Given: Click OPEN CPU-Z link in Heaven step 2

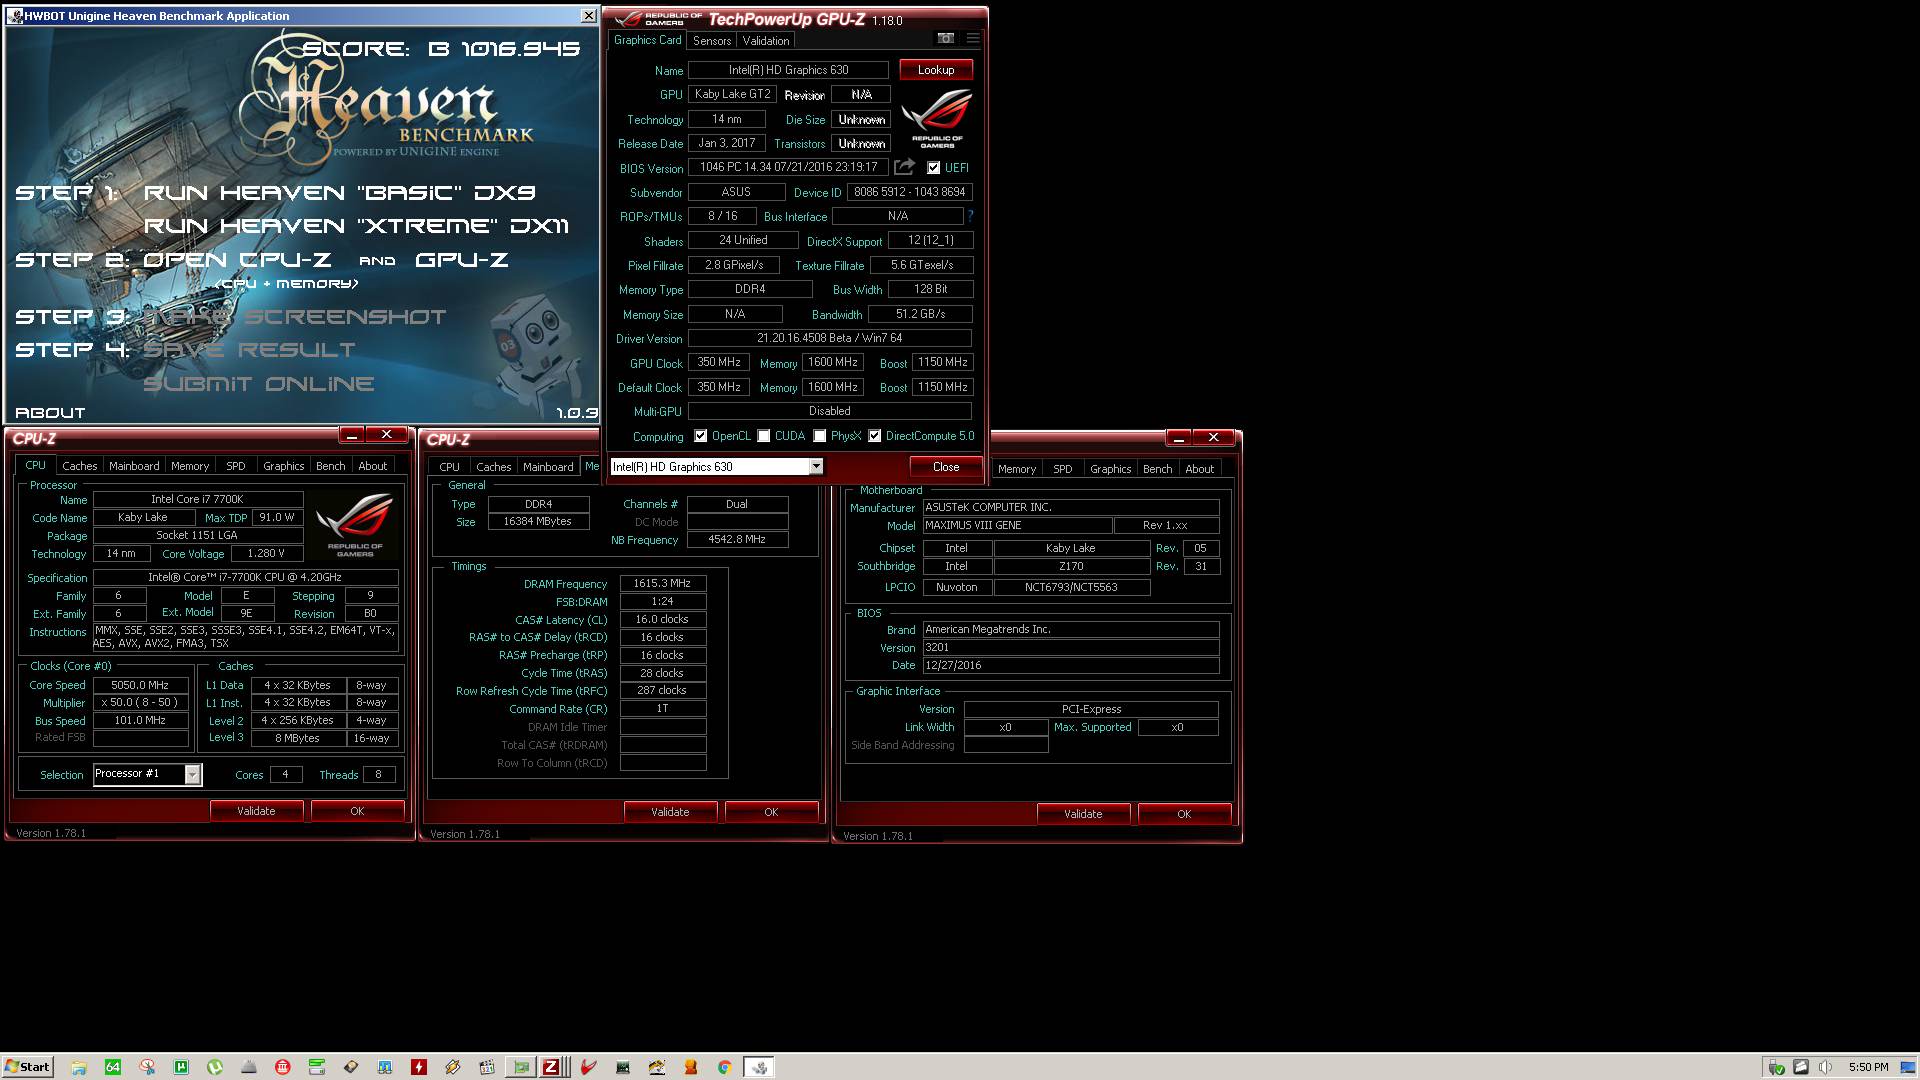Looking at the screenshot, I should pos(237,260).
